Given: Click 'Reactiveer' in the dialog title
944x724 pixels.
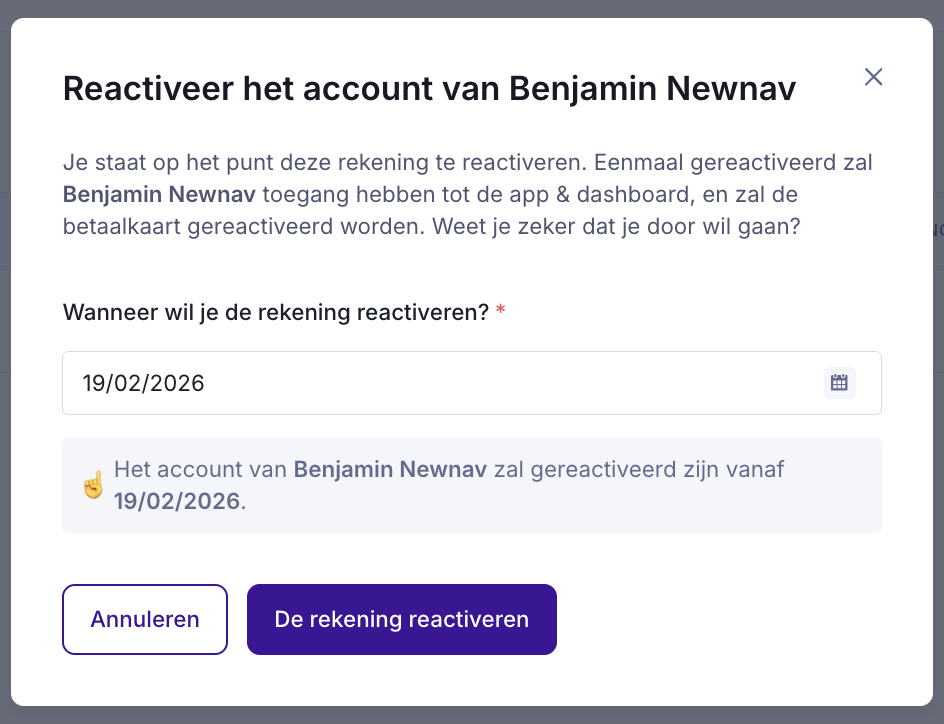Looking at the screenshot, I should coord(145,88).
